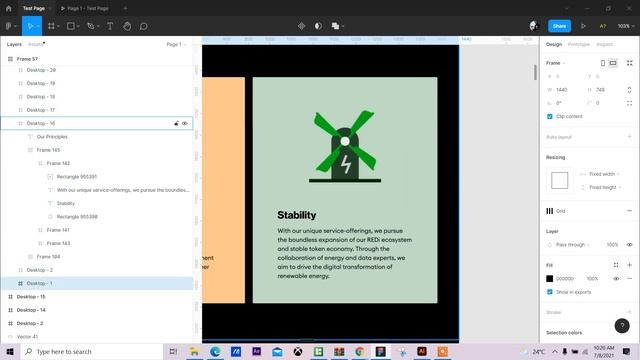Remove the 000000 fill
Viewport: 640px width, 360px height.
click(629, 278)
